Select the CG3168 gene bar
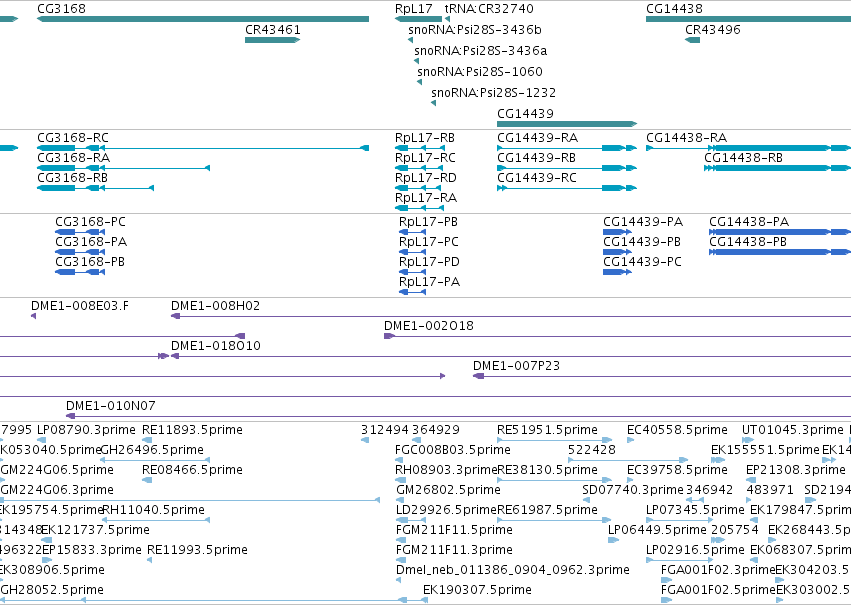This screenshot has width=851, height=605. [203, 19]
